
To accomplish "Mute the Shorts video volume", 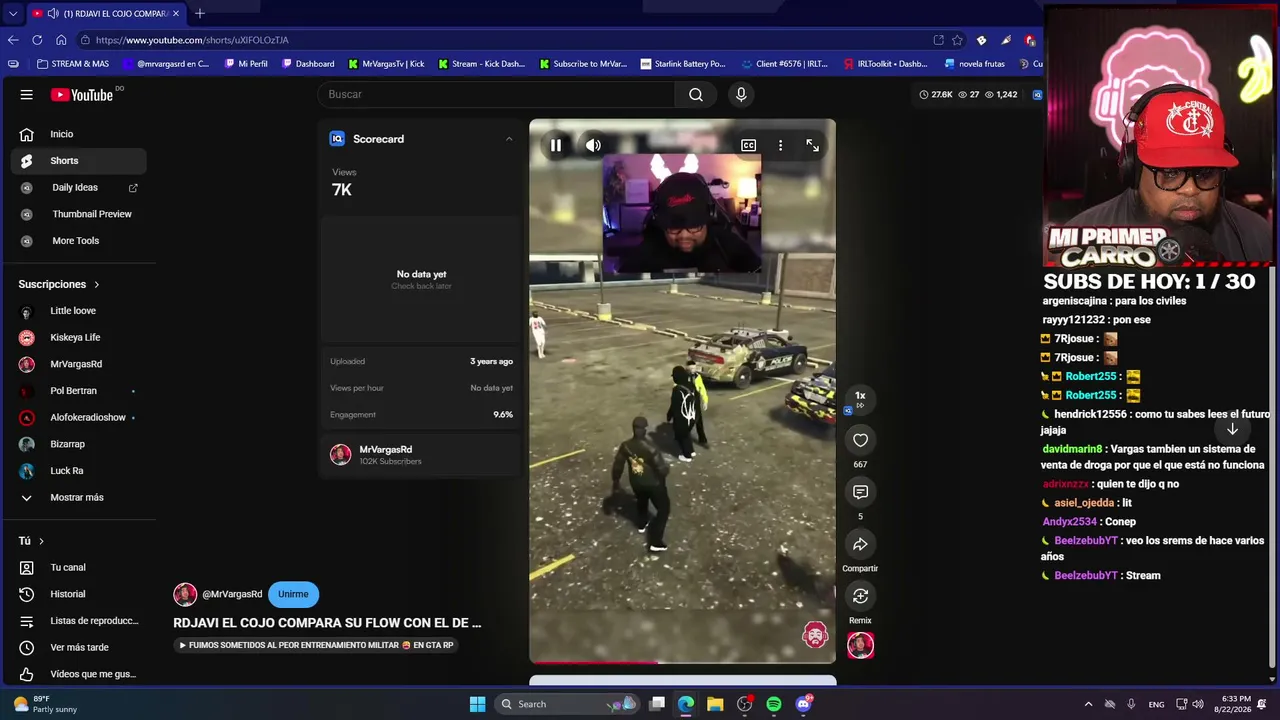I will tap(593, 146).
